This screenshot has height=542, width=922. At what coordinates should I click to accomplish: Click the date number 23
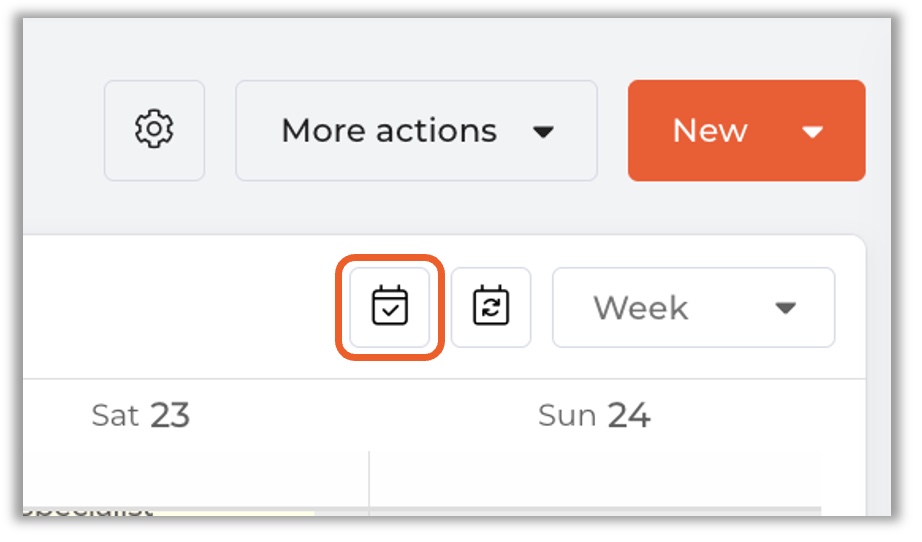[170, 415]
